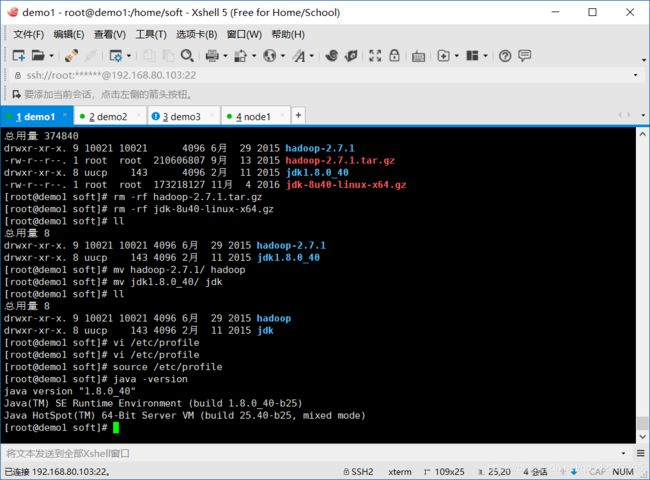The height and width of the screenshot is (480, 650).
Task: Open the 帮助(H) menu
Action: [x=288, y=34]
